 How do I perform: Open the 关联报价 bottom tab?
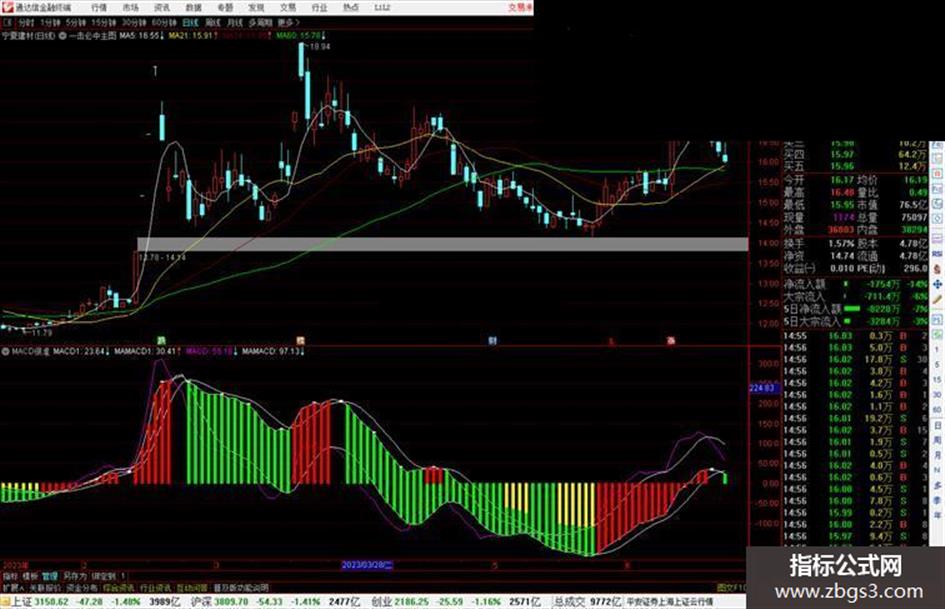tap(46, 587)
